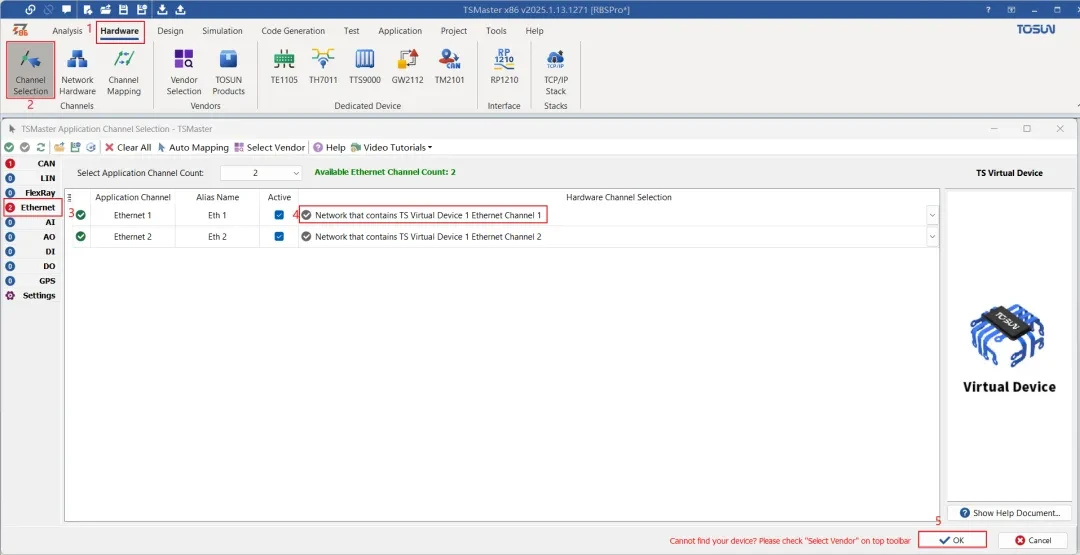Open the RP1210 interface
Viewport: 1080px width, 555px height.
(x=504, y=65)
